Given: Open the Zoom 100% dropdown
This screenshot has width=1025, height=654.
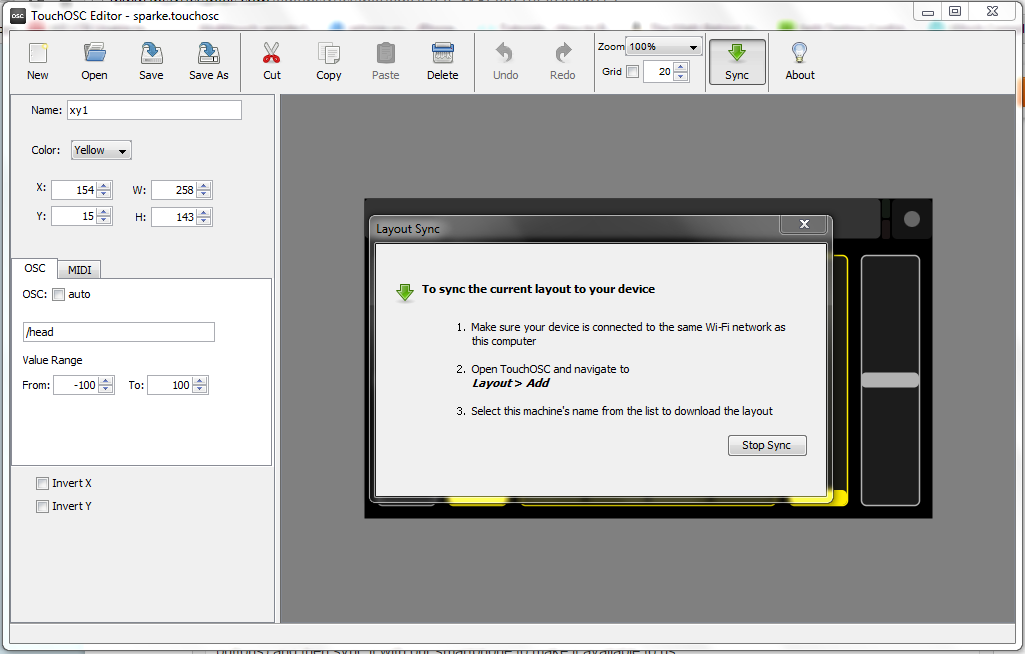Looking at the screenshot, I should pyautogui.click(x=664, y=47).
